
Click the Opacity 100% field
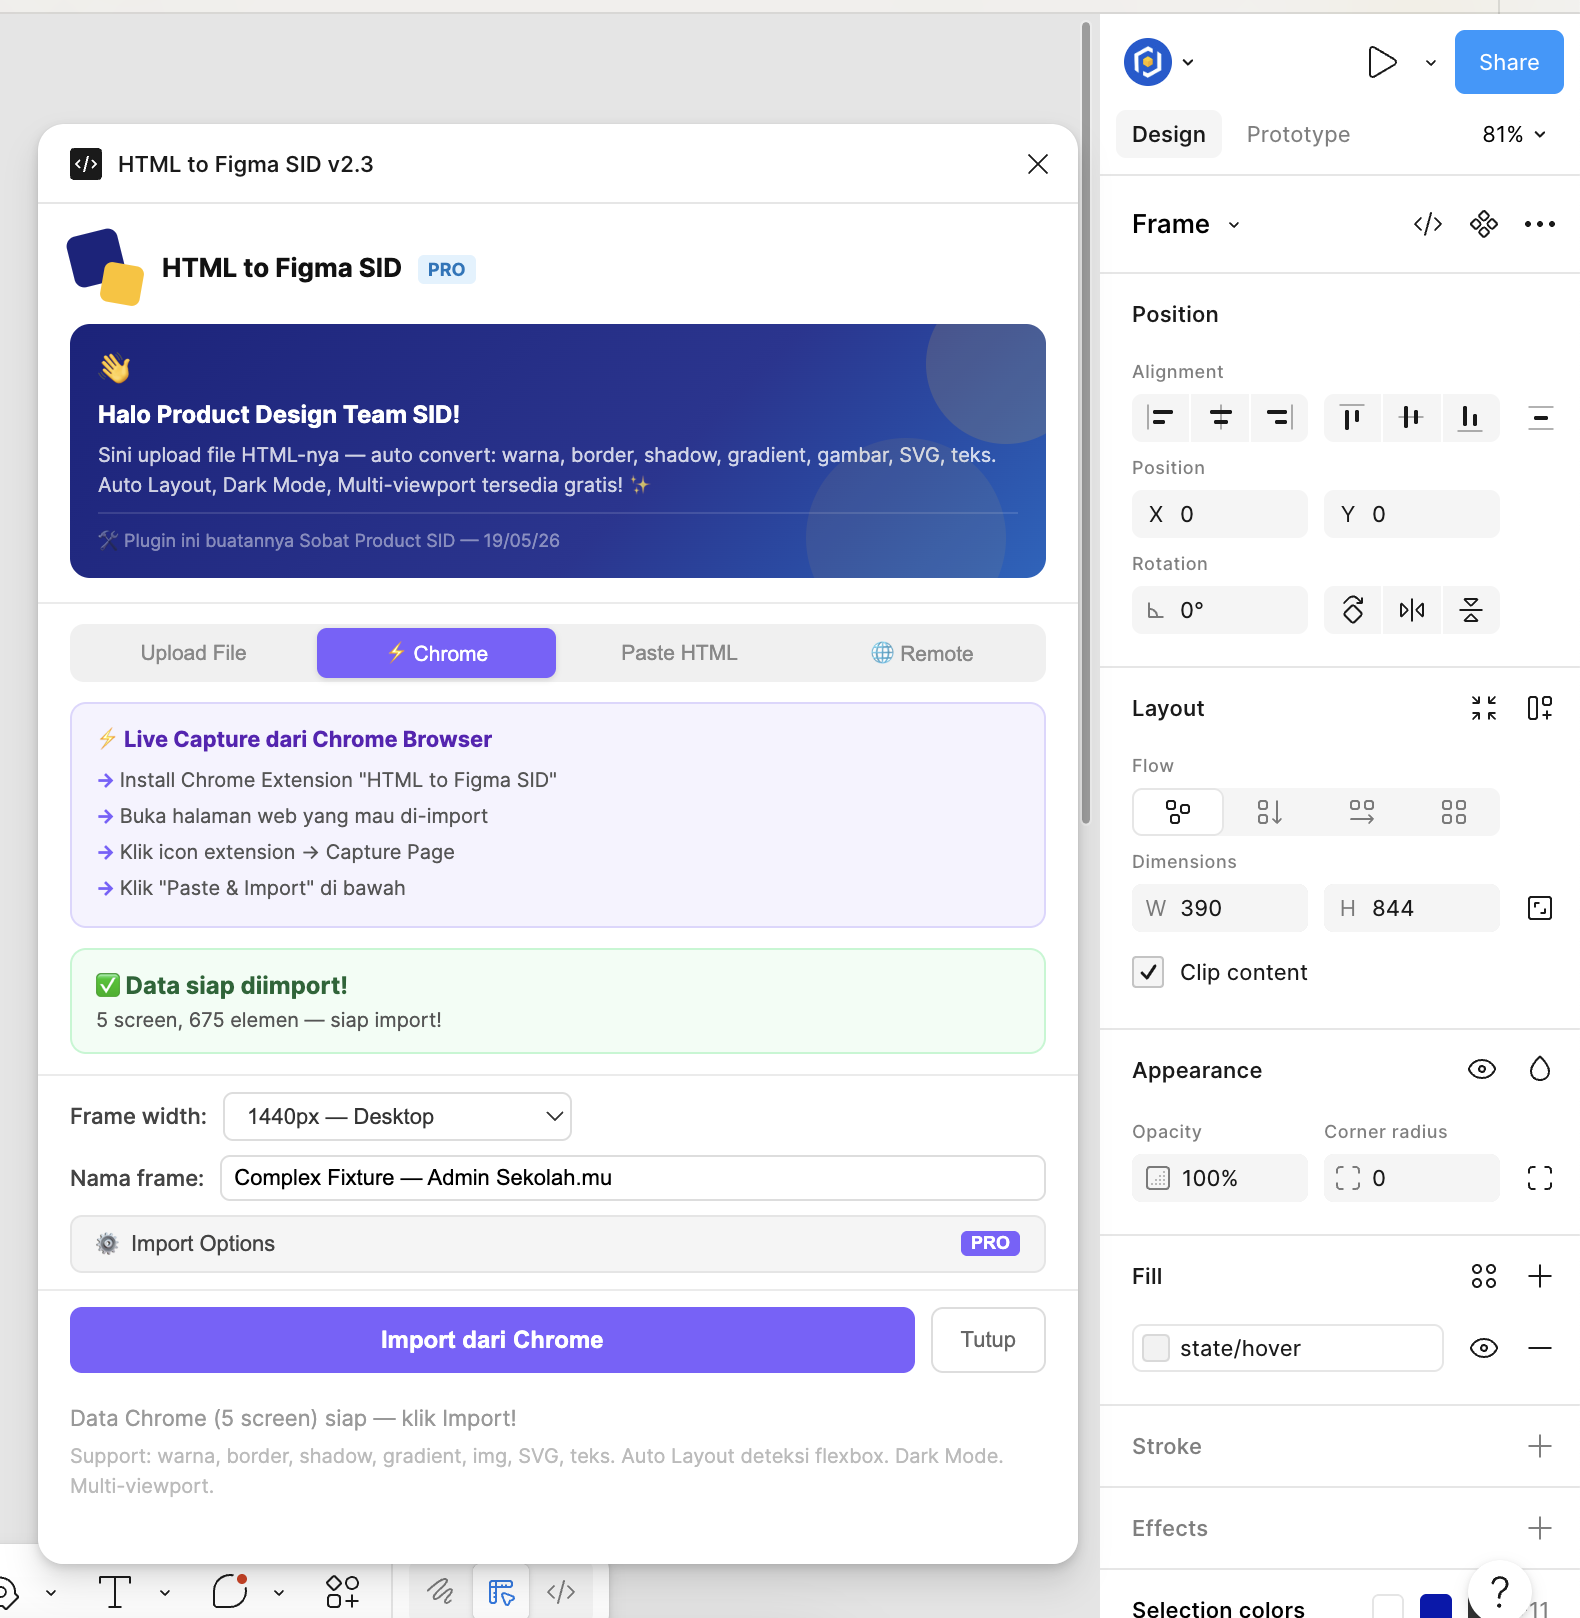1220,1178
